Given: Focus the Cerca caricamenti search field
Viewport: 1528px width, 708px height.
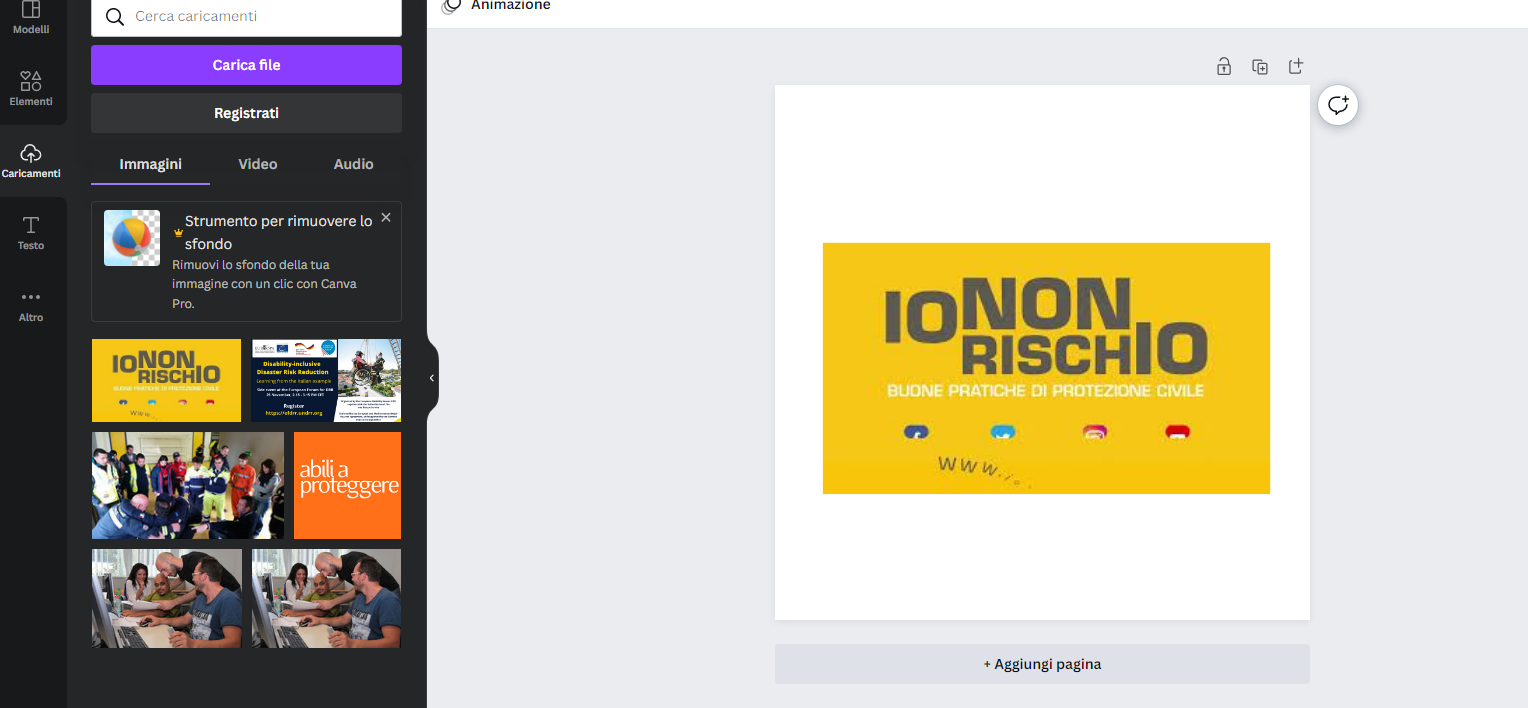Looking at the screenshot, I should point(246,17).
